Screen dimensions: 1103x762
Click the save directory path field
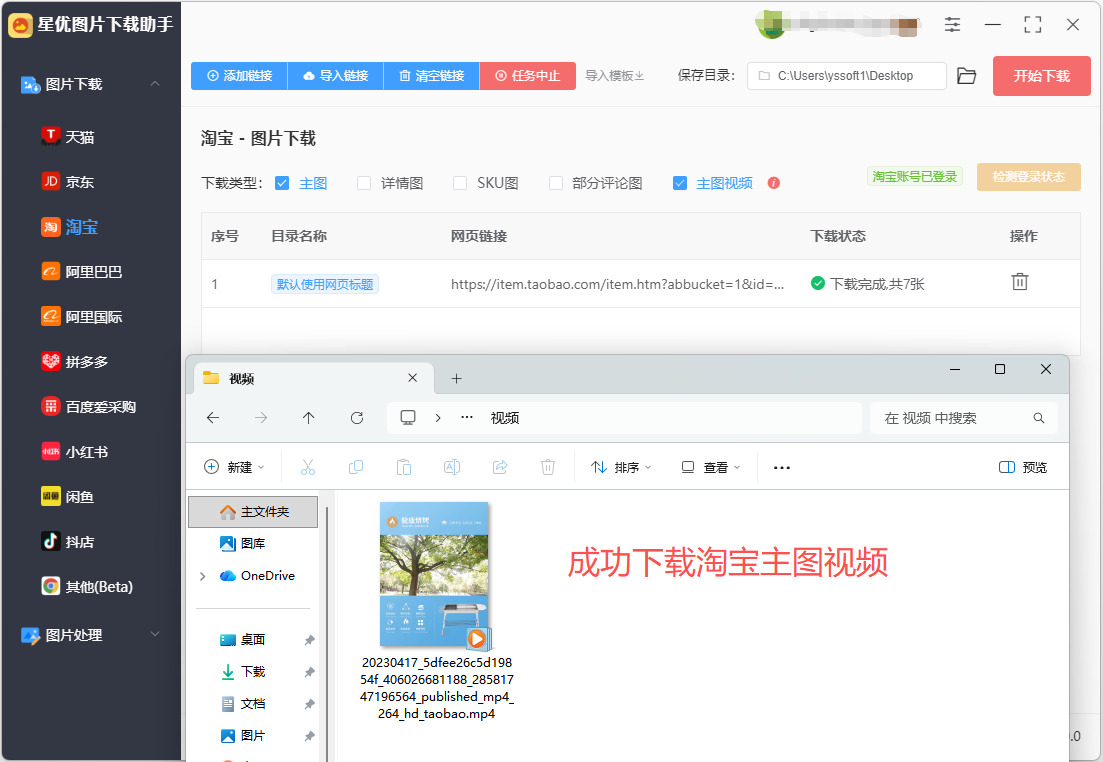[847, 76]
